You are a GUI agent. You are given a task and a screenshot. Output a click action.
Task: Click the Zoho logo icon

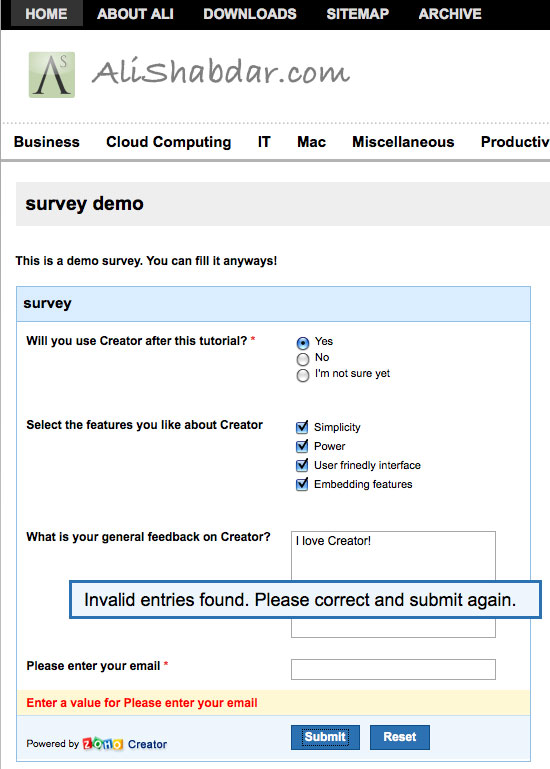(x=103, y=744)
